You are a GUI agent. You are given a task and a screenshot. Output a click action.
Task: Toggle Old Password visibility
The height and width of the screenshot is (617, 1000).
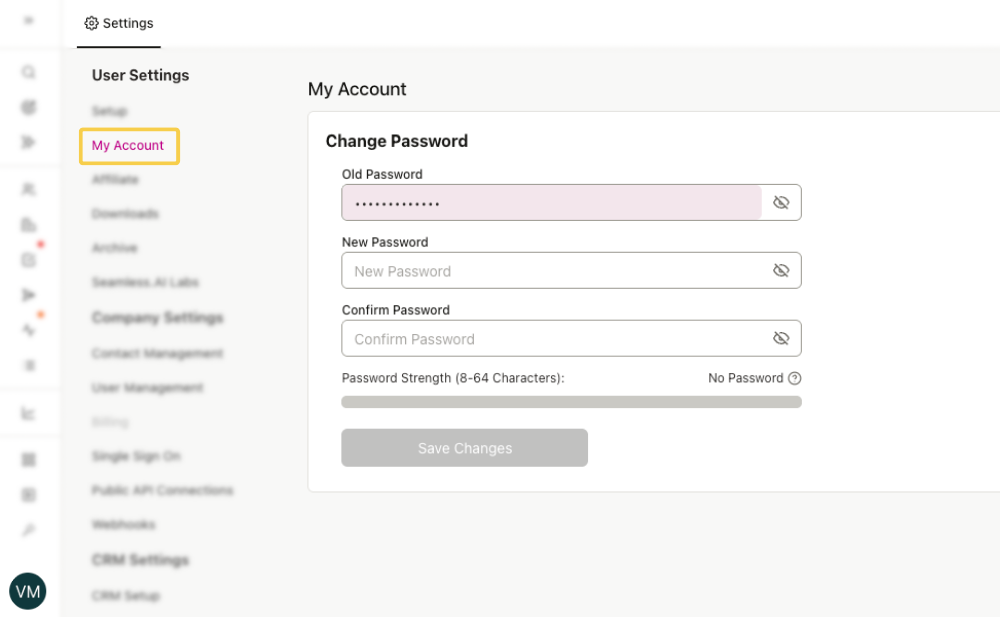(781, 202)
